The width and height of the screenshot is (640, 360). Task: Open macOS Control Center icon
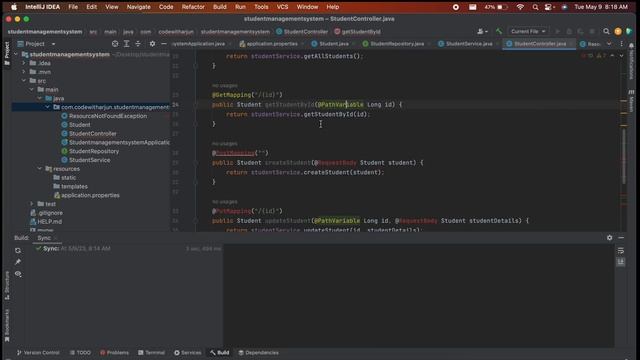click(x=549, y=7)
